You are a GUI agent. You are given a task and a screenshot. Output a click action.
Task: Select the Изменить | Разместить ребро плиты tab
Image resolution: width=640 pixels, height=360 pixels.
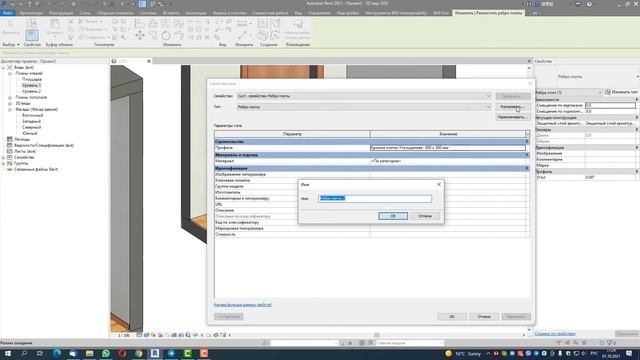tap(488, 13)
